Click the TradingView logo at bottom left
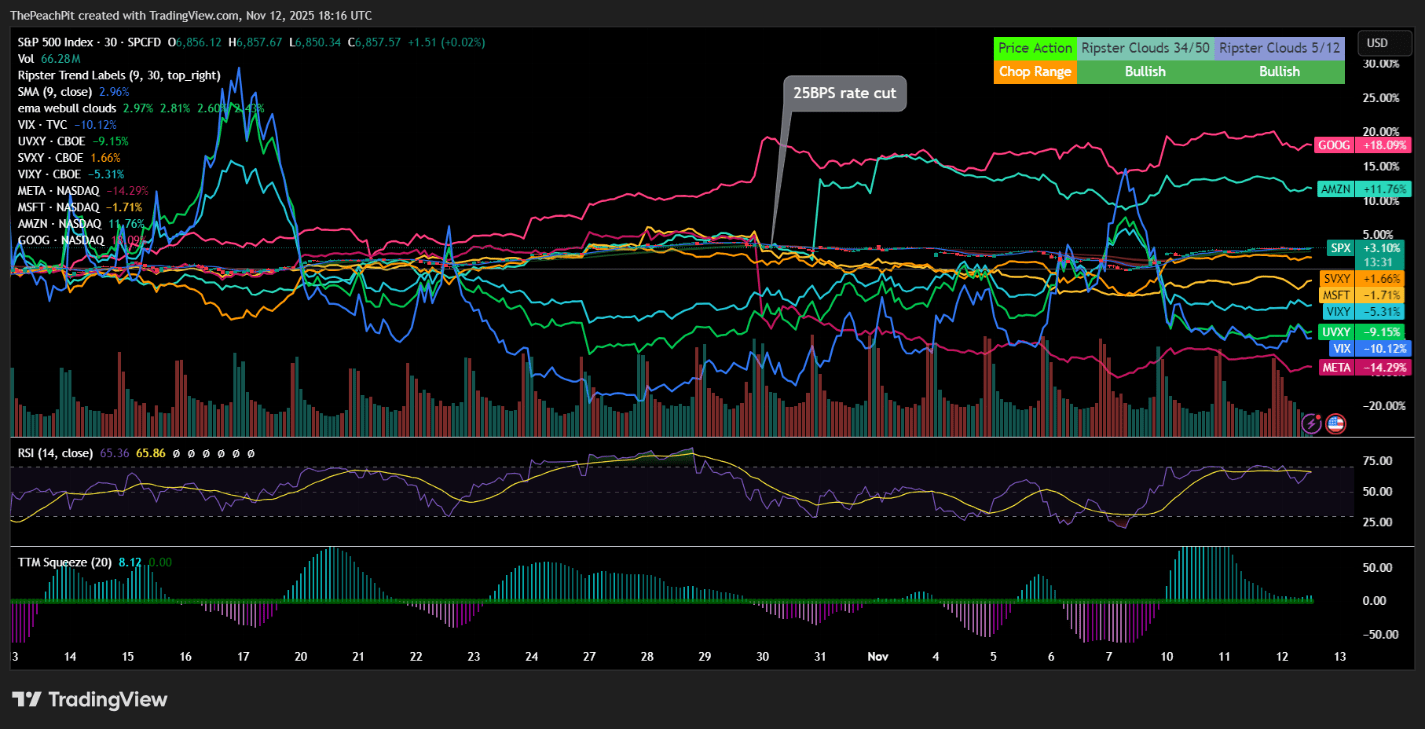The height and width of the screenshot is (729, 1425). pos(90,699)
